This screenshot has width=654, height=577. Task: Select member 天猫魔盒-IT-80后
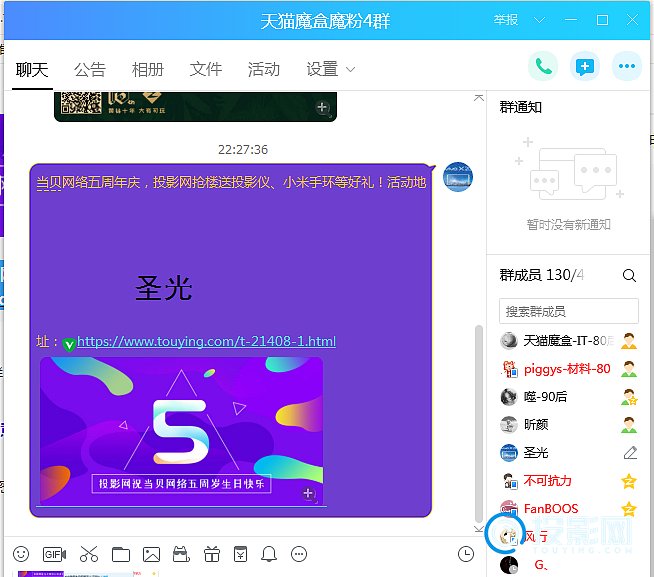568,341
